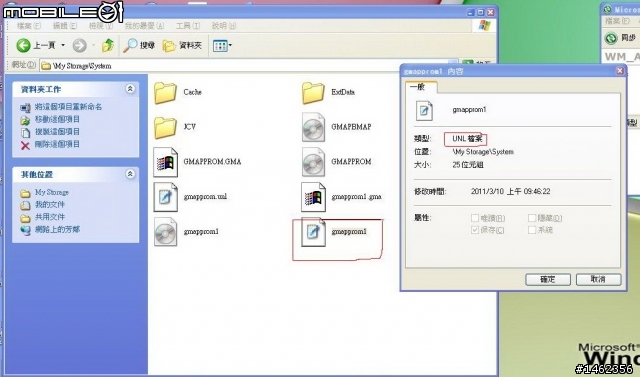This screenshot has width=640, height=377.
Task: Open the forward button history dropdown arrow
Action: pos(93,45)
